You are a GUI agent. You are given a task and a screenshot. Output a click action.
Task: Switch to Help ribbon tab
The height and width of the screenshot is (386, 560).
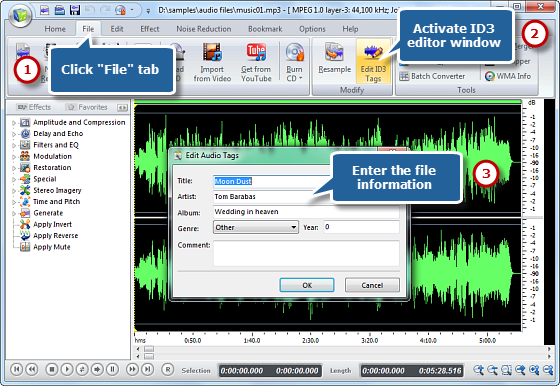(x=350, y=29)
